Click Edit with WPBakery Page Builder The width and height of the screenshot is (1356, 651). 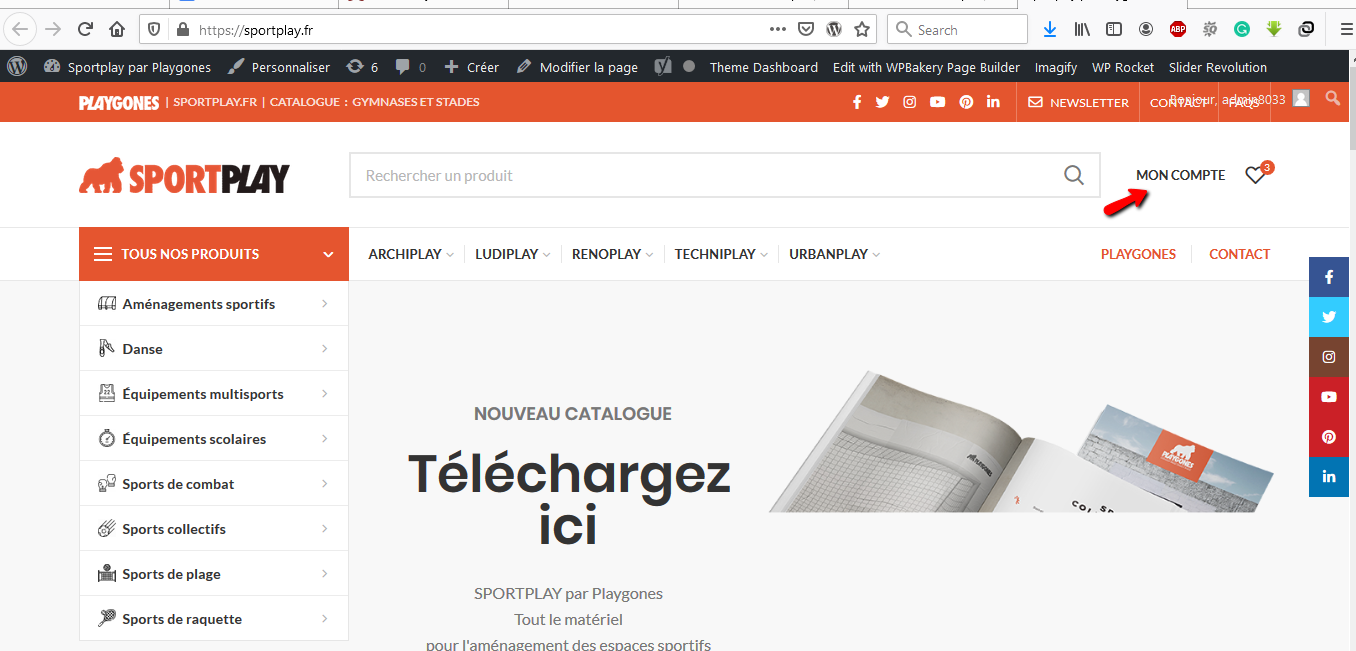pos(926,67)
